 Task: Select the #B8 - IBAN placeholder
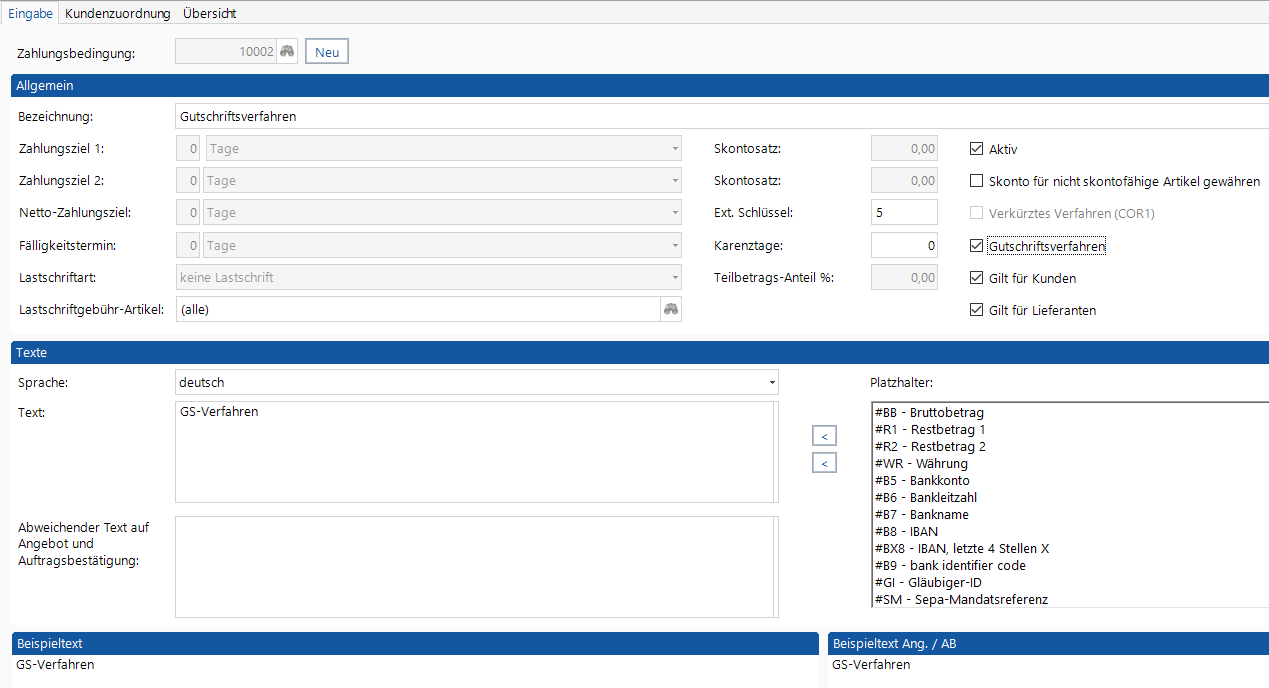click(906, 531)
